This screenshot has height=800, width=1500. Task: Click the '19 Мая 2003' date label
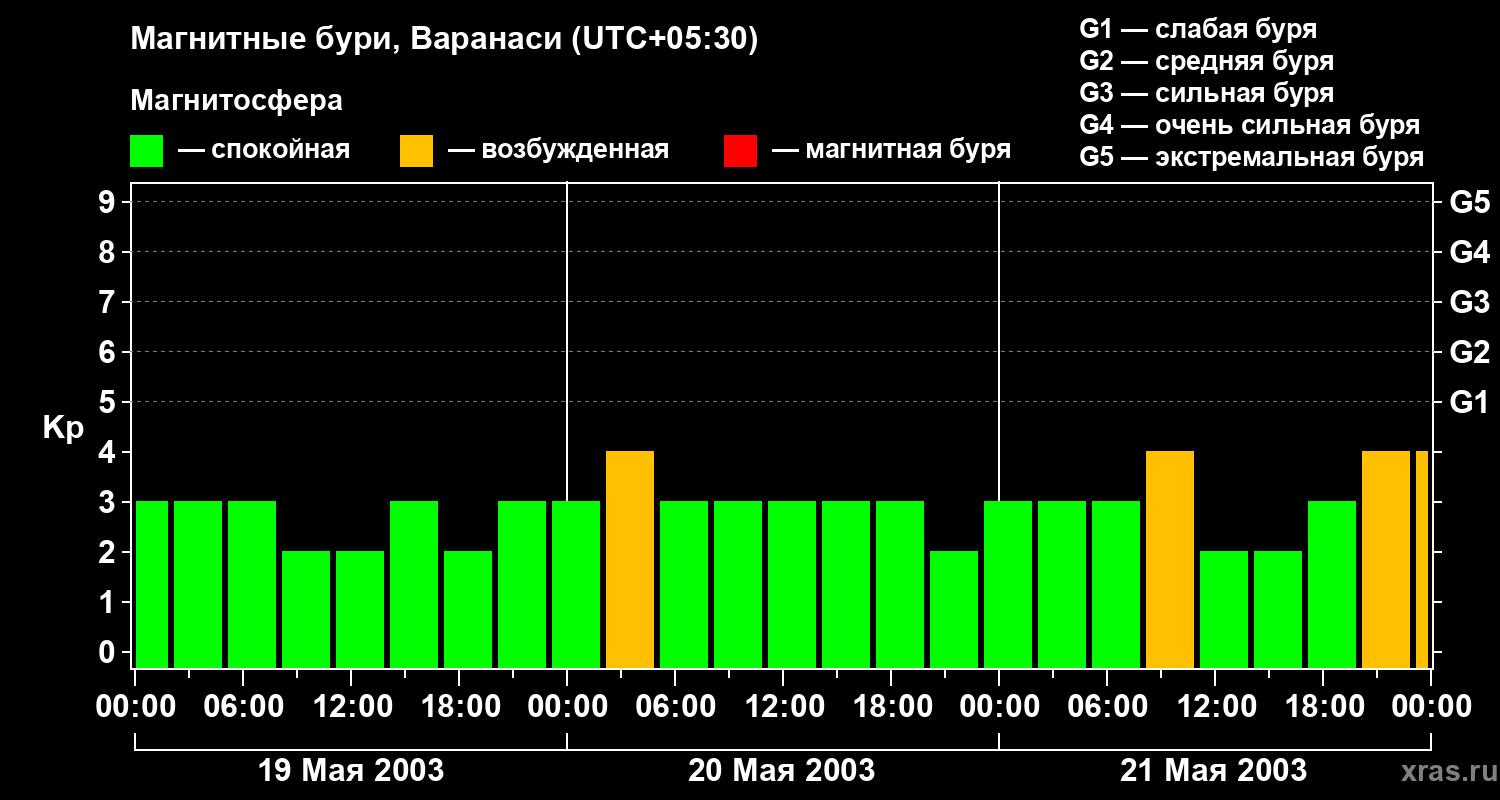tap(351, 770)
